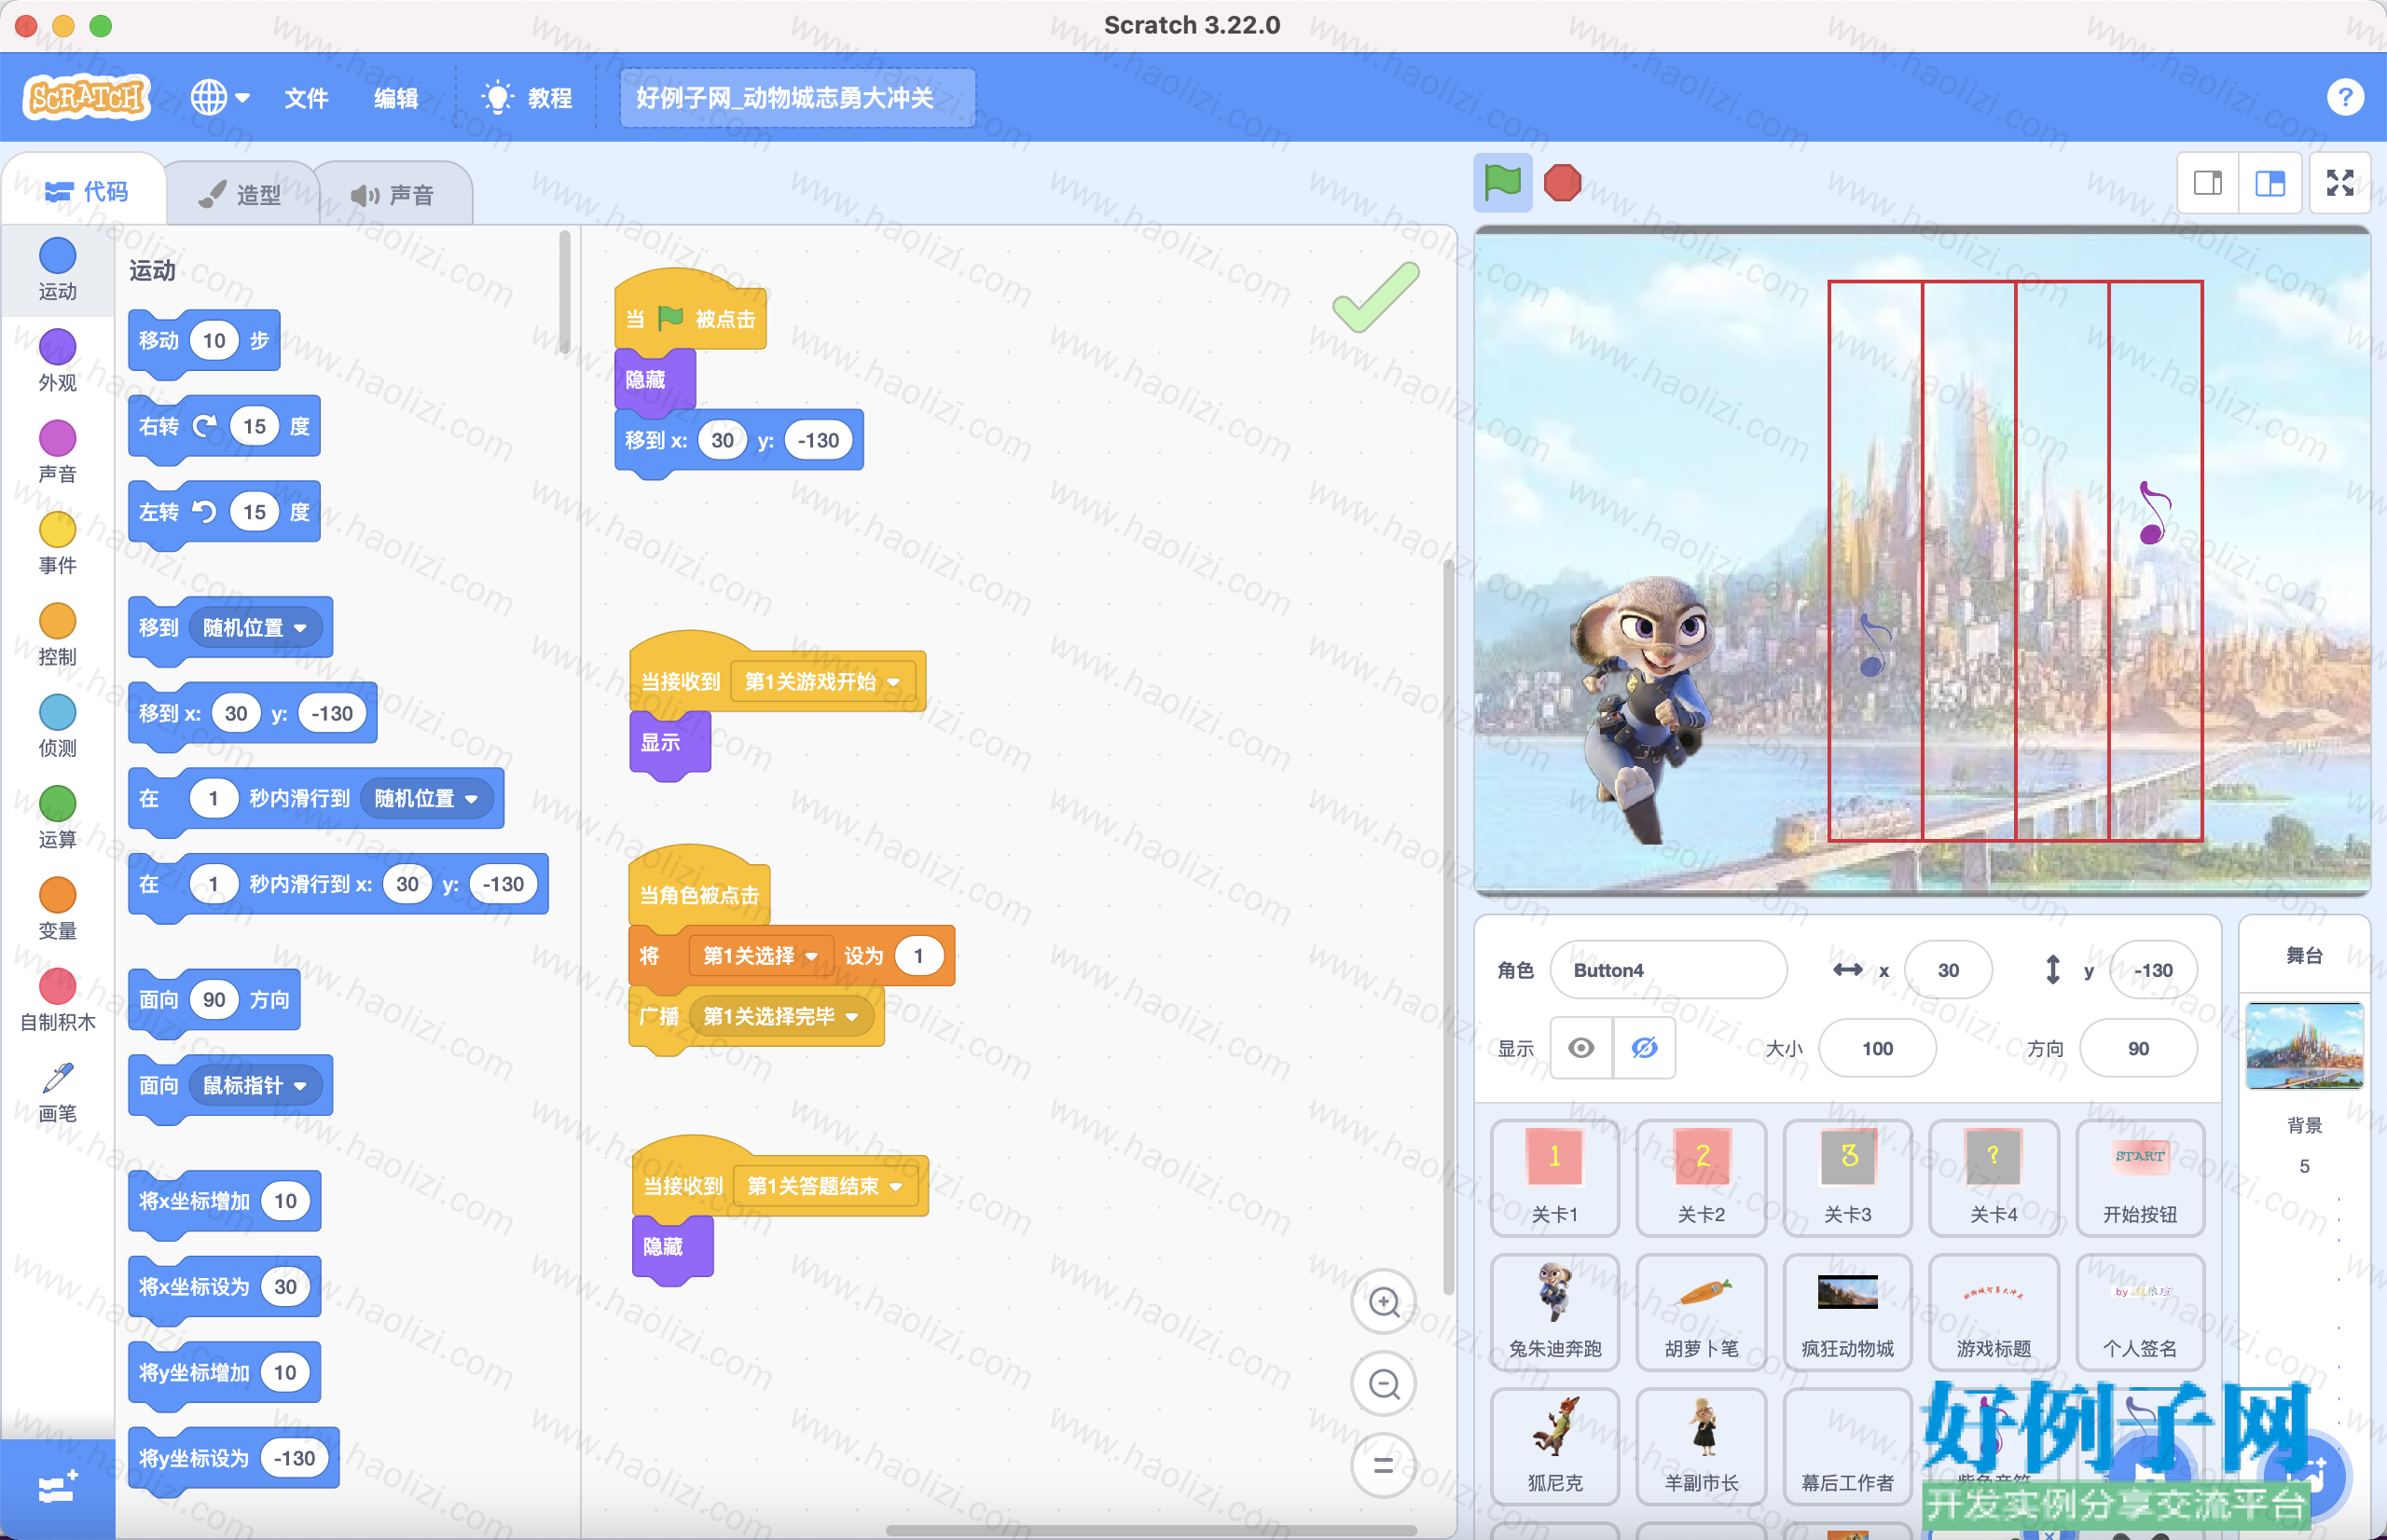The height and width of the screenshot is (1540, 2387).
Task: Click the 左转 15 度 block
Action: (224, 514)
